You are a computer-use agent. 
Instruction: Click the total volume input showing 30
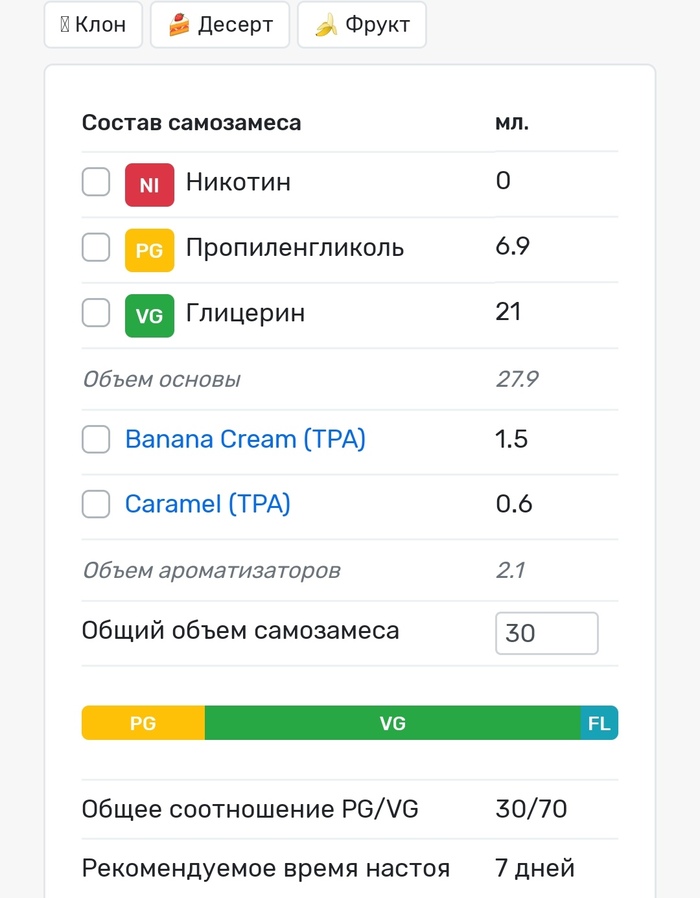[546, 633]
